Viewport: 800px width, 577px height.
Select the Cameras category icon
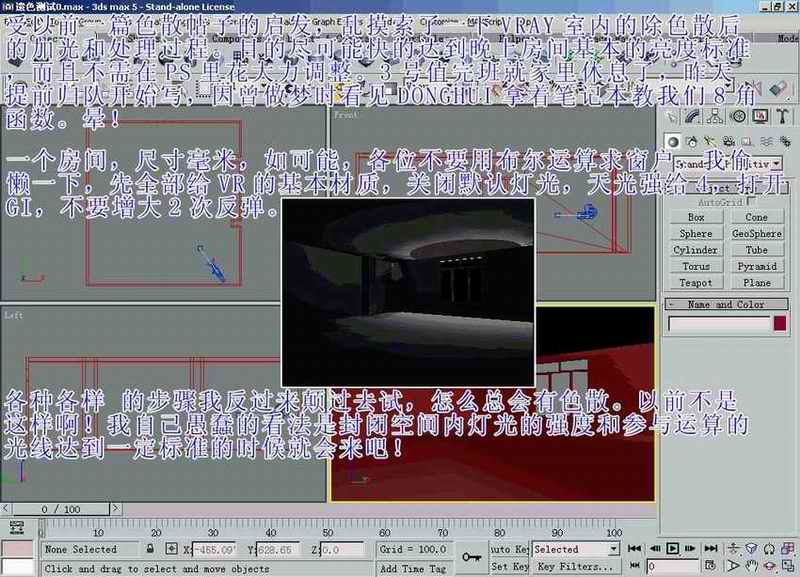729,142
